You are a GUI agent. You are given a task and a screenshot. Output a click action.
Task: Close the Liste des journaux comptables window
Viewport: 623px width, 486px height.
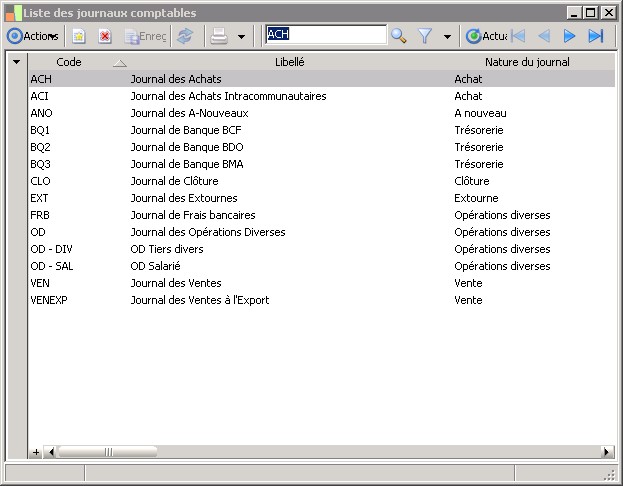click(x=608, y=13)
